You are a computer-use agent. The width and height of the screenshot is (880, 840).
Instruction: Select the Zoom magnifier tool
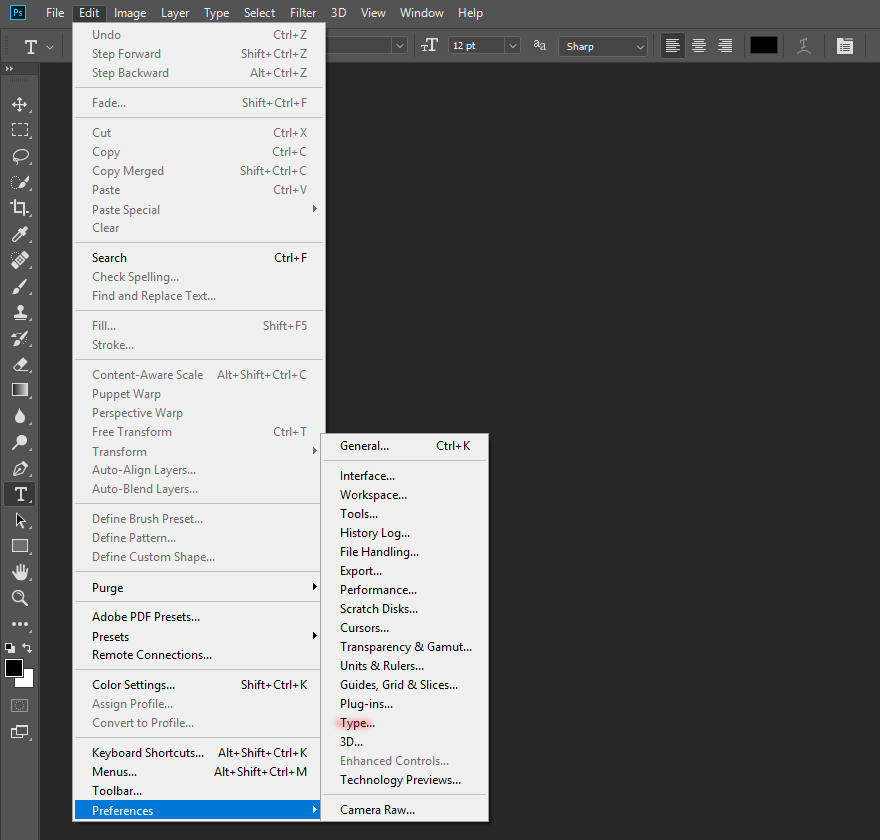[x=20, y=598]
